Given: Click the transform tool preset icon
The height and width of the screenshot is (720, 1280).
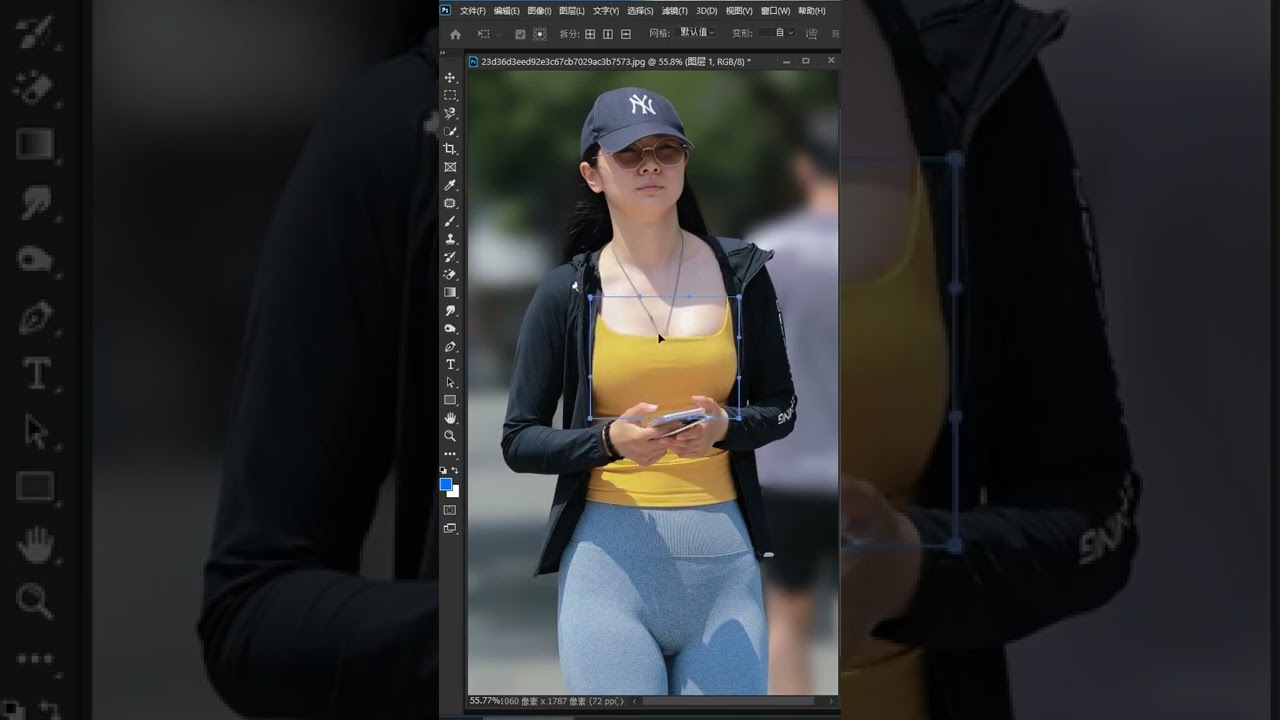Looking at the screenshot, I should click(483, 34).
